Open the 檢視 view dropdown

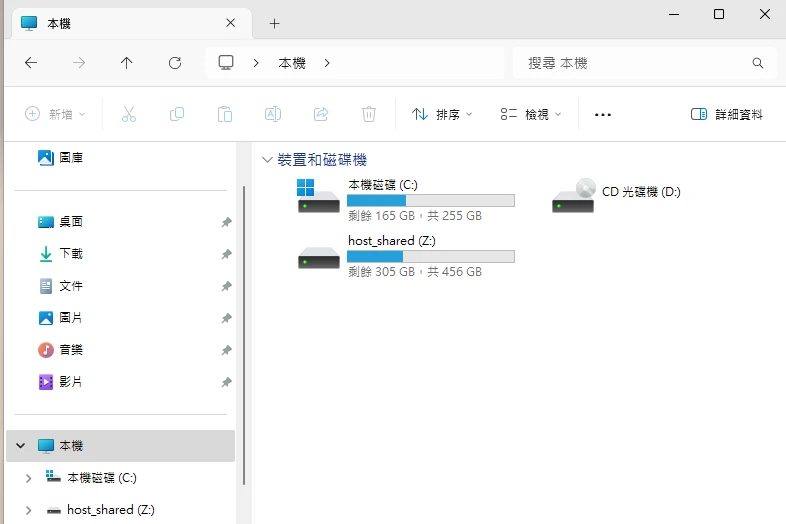[531, 114]
